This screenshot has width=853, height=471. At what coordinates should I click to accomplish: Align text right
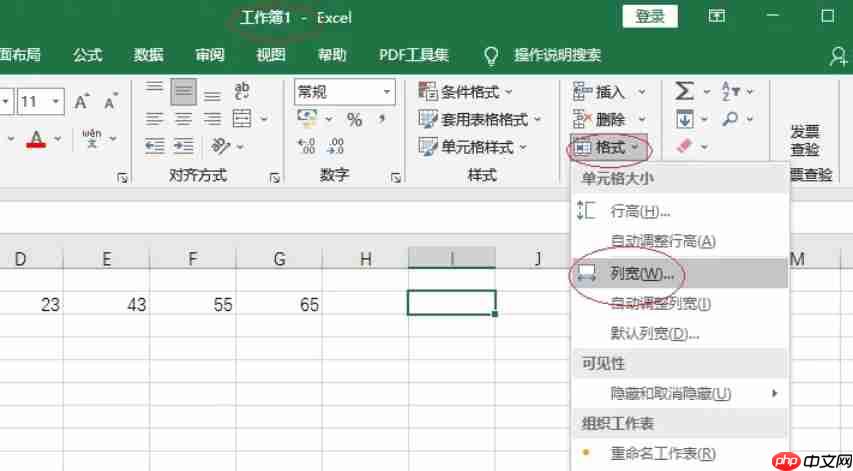coord(212,119)
